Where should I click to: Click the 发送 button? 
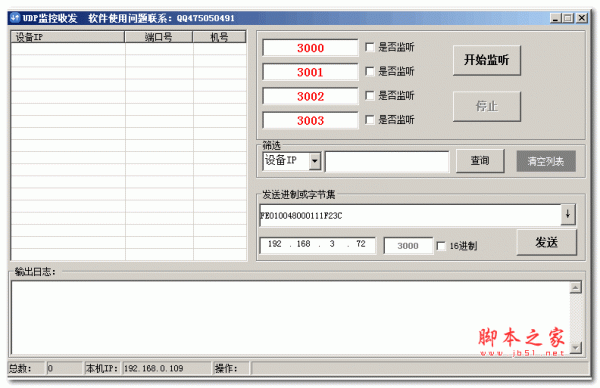[546, 242]
